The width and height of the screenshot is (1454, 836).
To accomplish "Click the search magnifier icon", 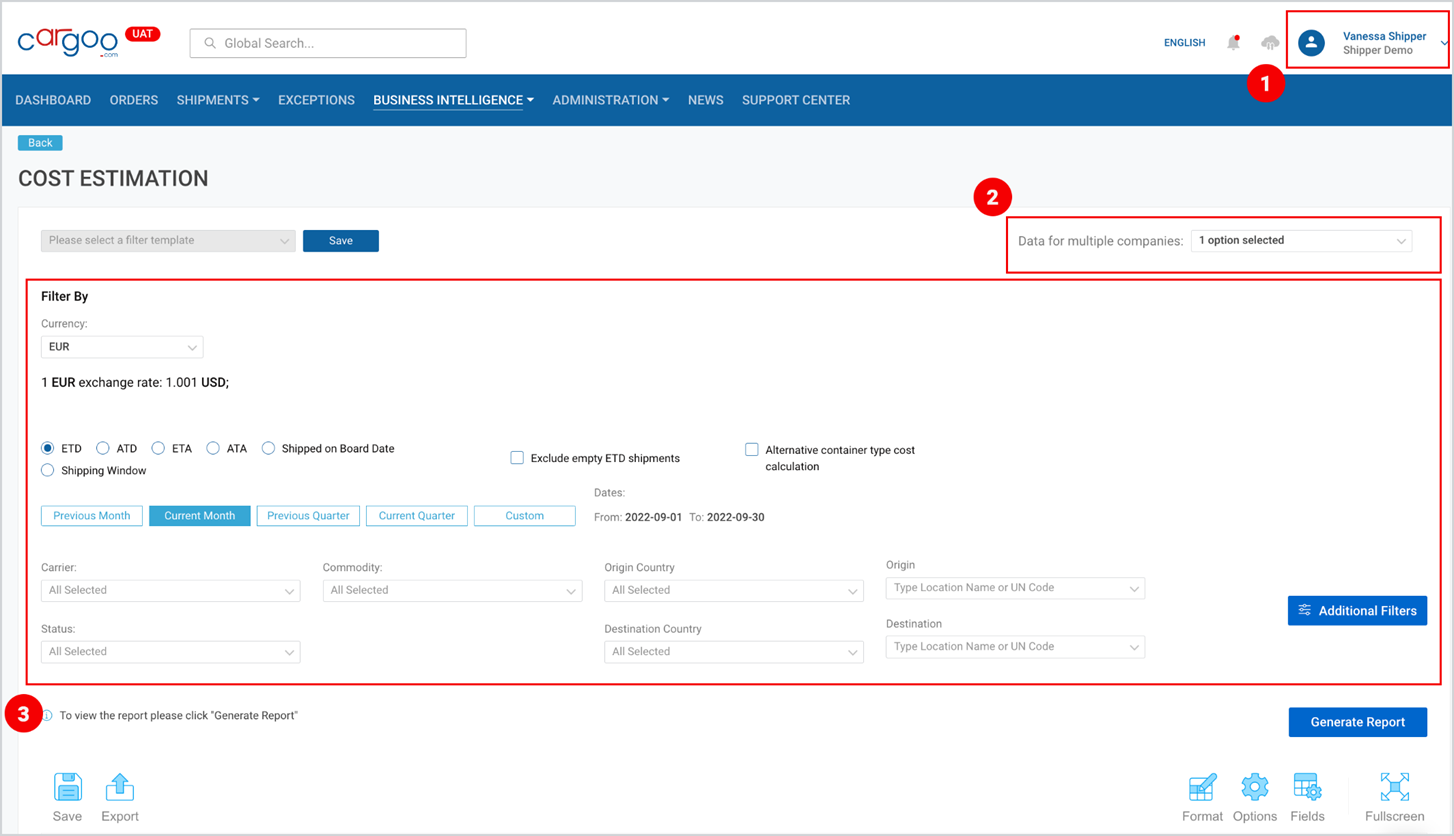I will 210,43.
